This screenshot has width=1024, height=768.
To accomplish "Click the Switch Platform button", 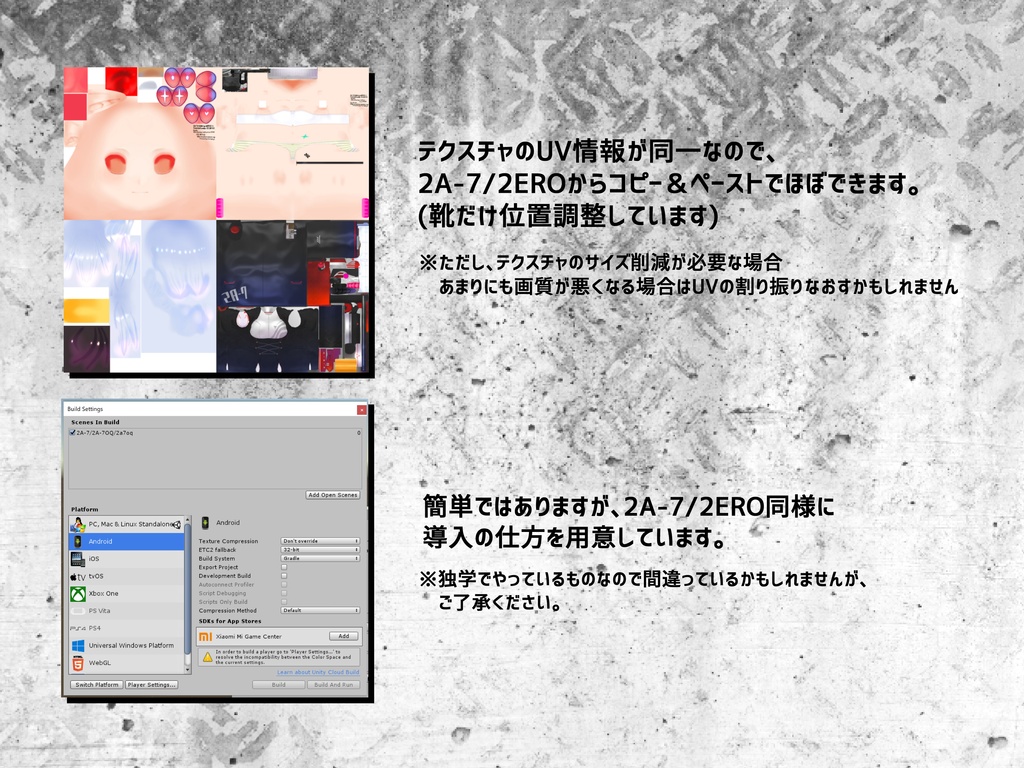I will [96, 684].
